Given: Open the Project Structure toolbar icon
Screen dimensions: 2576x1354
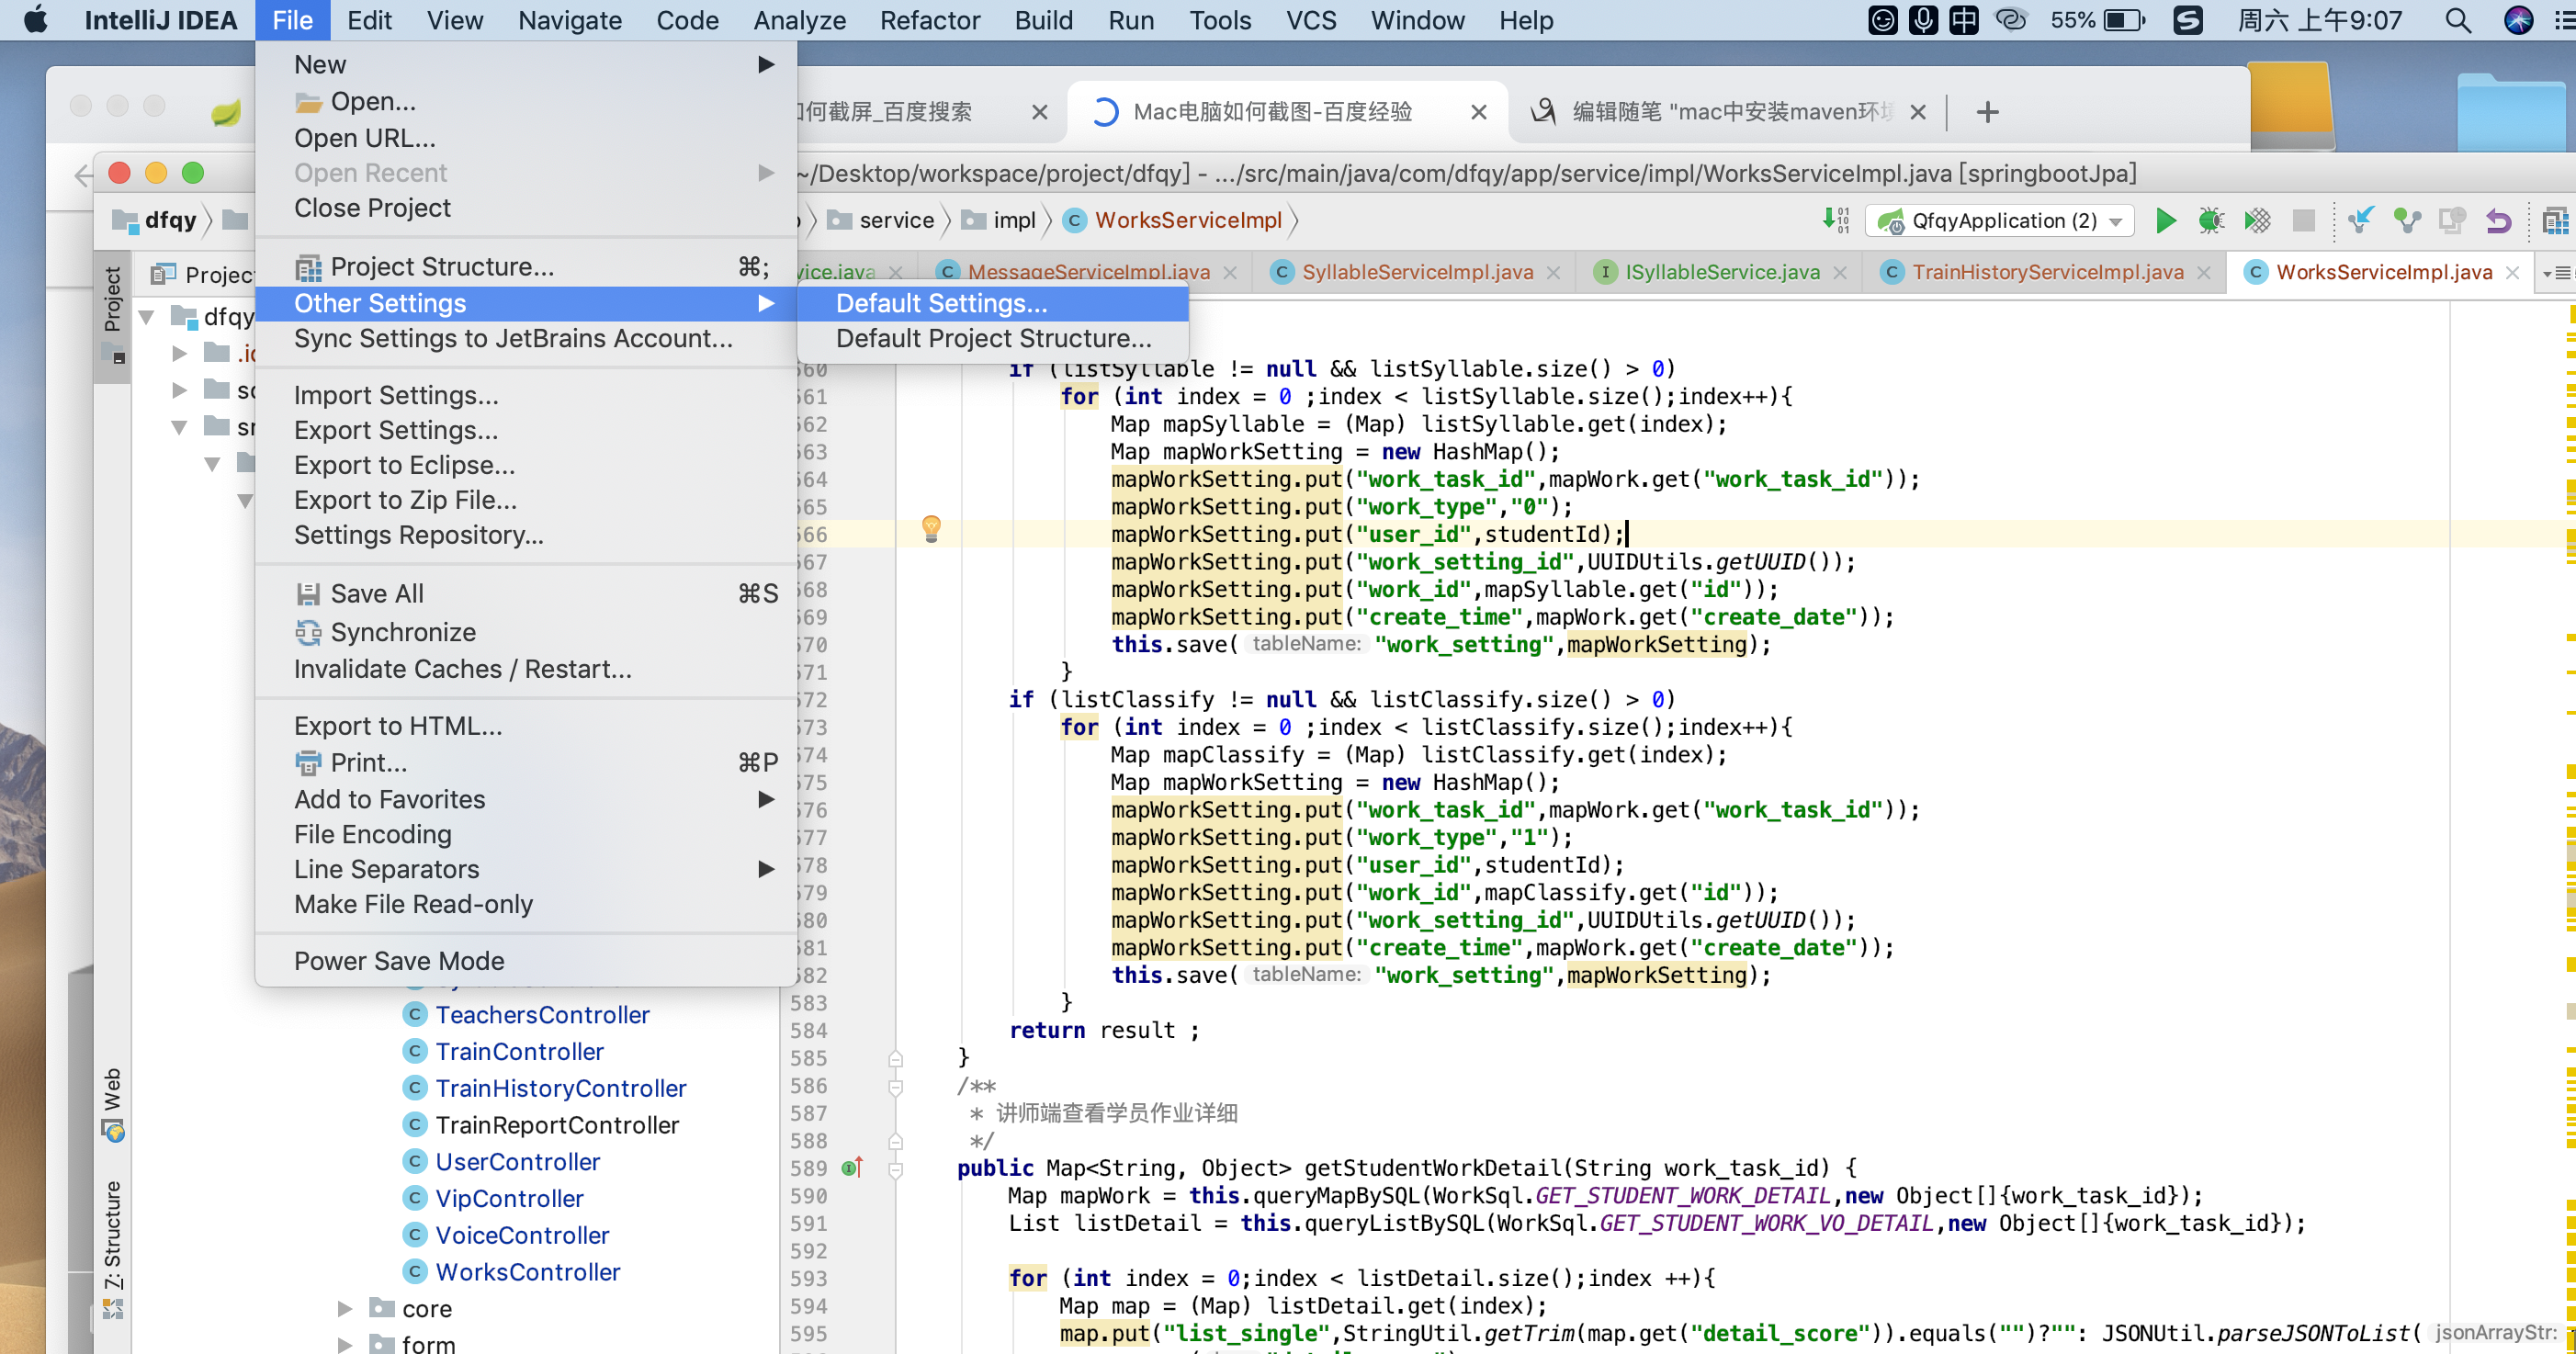Looking at the screenshot, I should pyautogui.click(x=2554, y=220).
